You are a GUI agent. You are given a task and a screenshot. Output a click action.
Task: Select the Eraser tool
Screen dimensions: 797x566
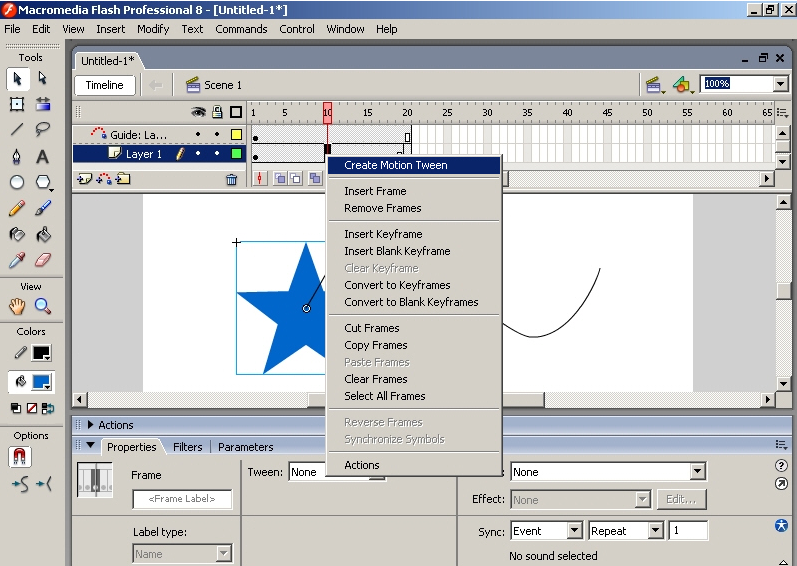point(43,261)
